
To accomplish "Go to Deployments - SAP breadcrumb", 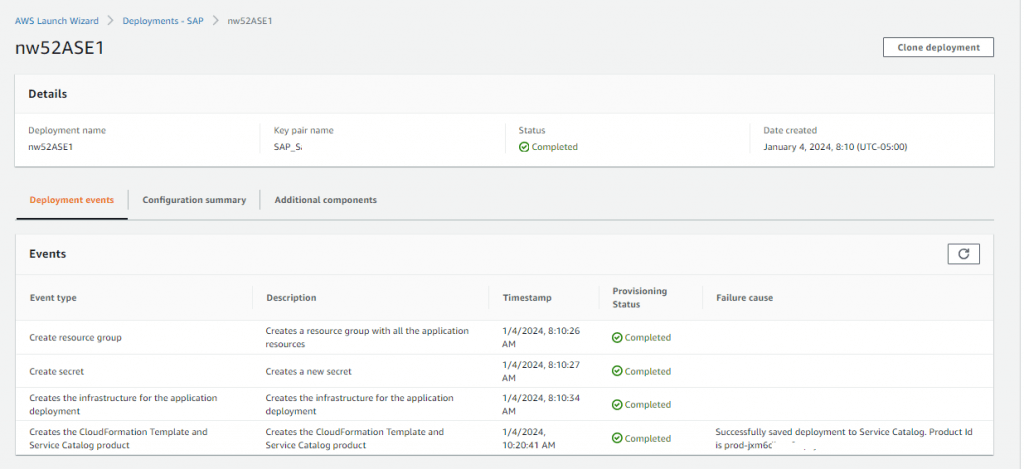I will (x=163, y=21).
